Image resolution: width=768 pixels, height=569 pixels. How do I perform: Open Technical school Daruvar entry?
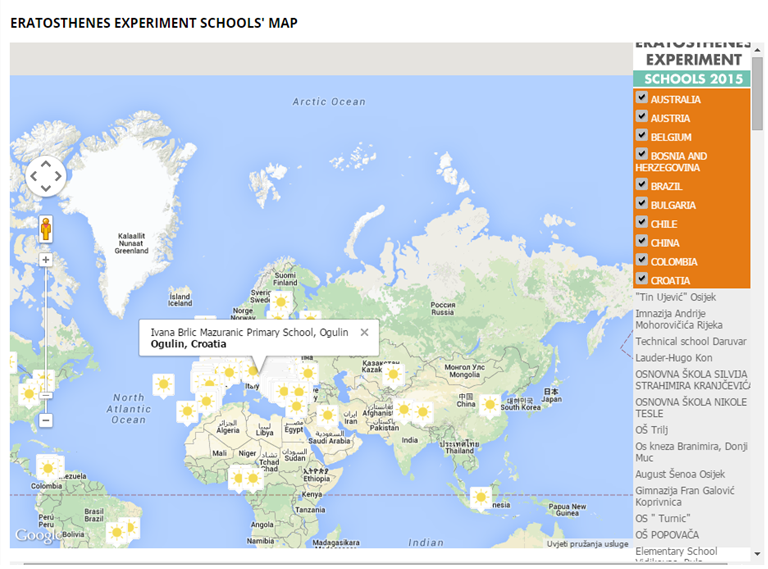691,341
